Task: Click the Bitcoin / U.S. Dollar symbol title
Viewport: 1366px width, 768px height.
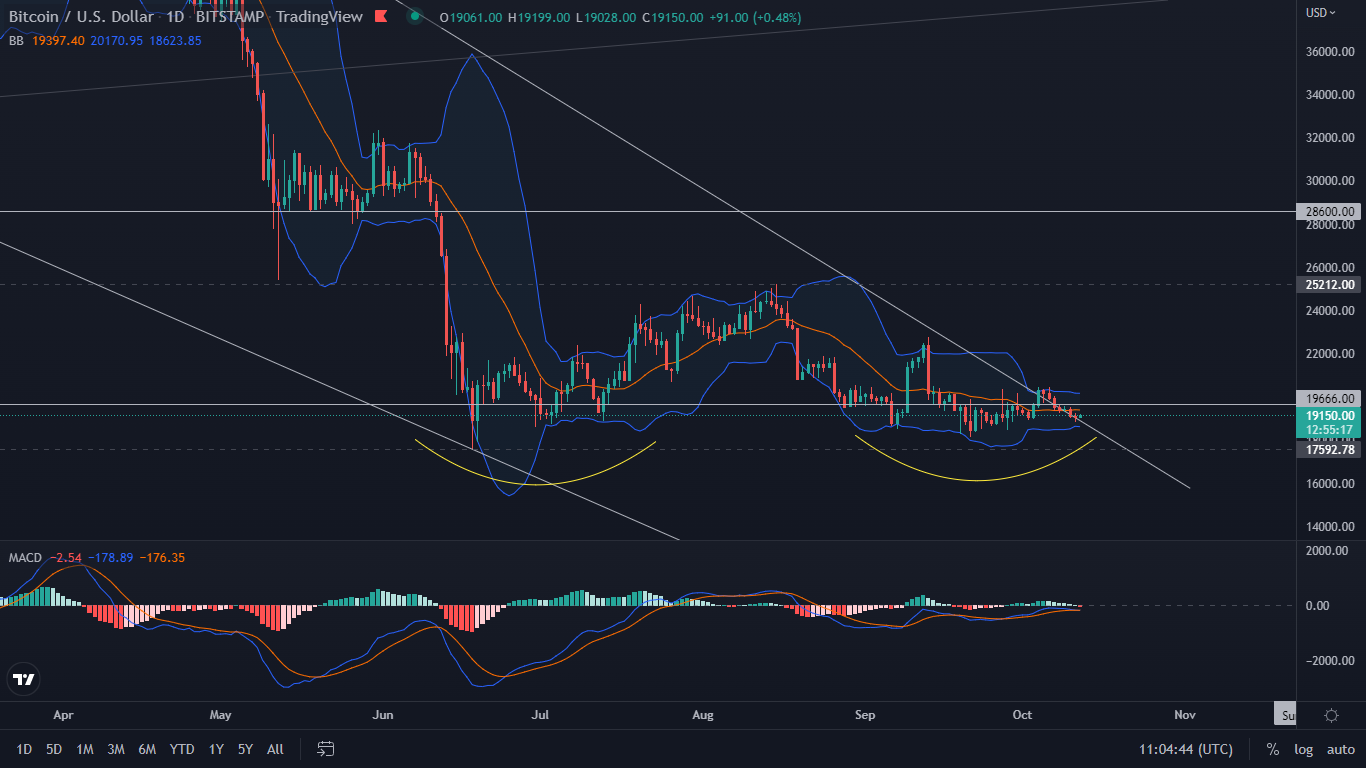Action: (x=81, y=17)
